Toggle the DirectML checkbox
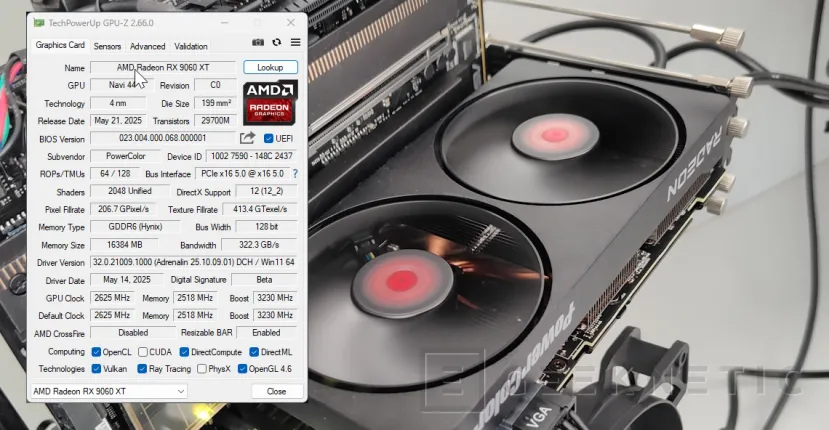 (254, 352)
